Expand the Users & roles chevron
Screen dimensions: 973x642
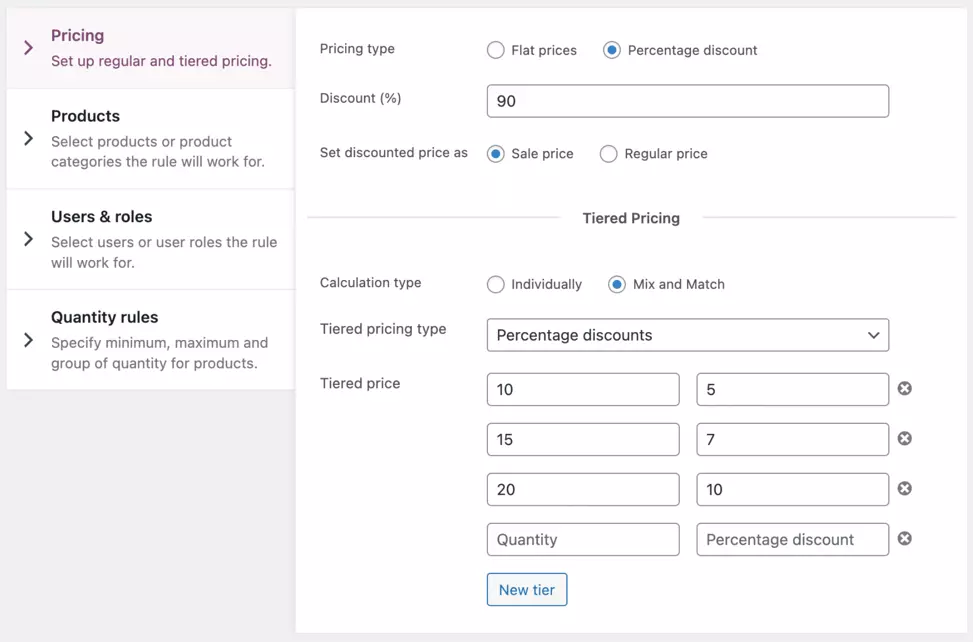pyautogui.click(x=28, y=239)
